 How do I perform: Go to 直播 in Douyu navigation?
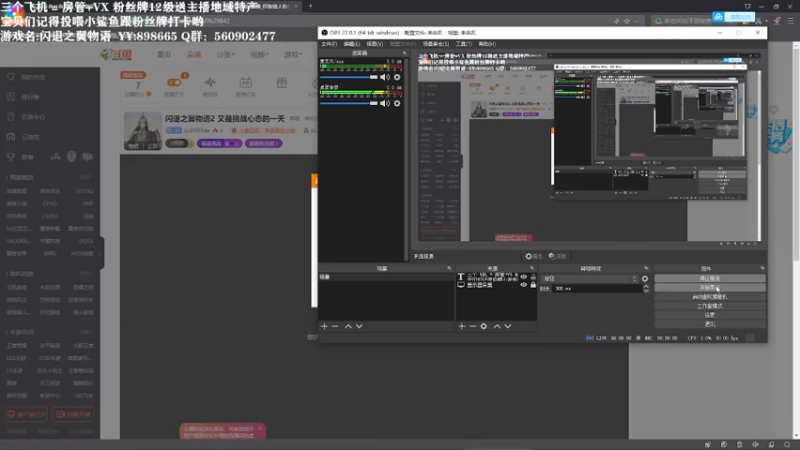click(194, 54)
